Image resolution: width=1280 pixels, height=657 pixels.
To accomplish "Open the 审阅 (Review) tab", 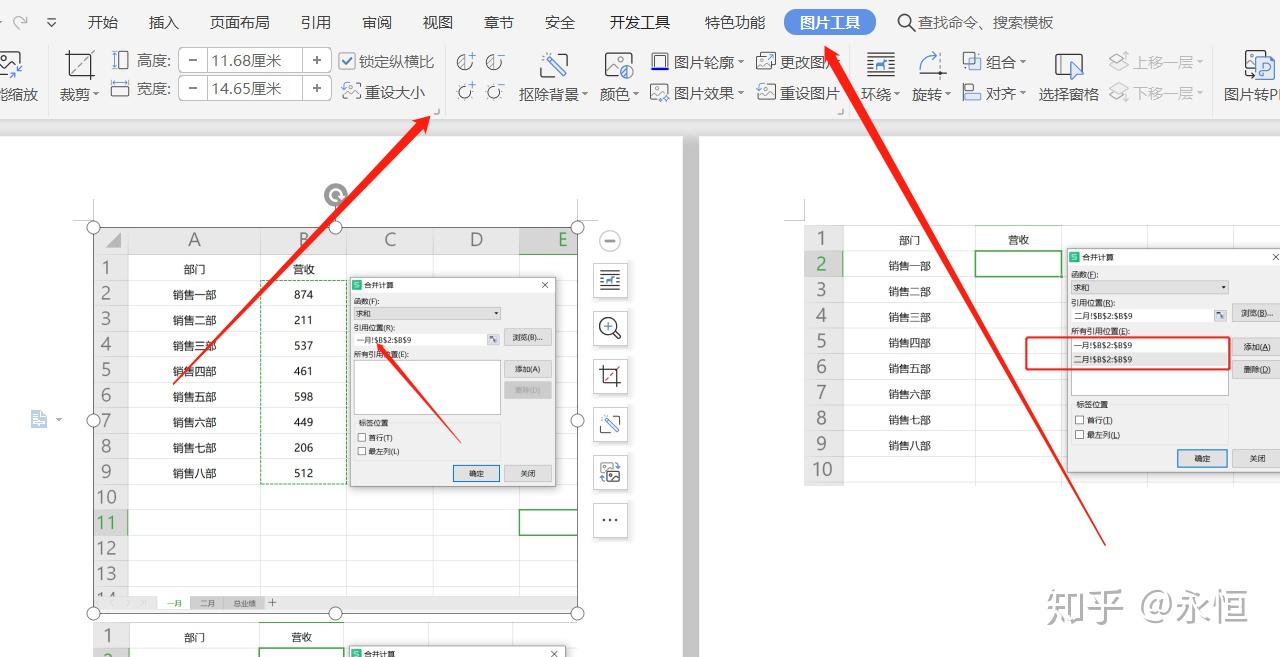I will pos(377,22).
